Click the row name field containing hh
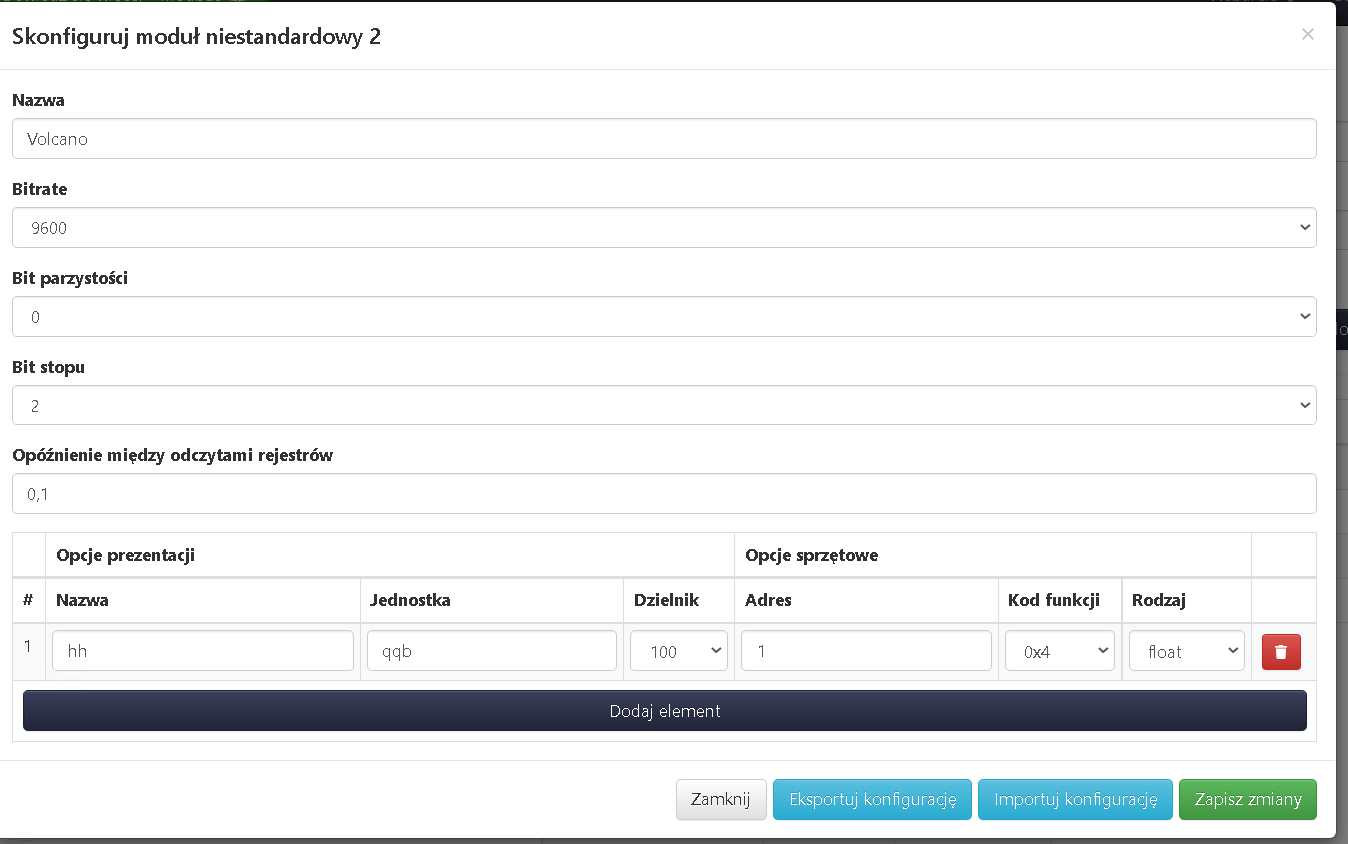Image resolution: width=1348 pixels, height=844 pixels. [x=203, y=651]
